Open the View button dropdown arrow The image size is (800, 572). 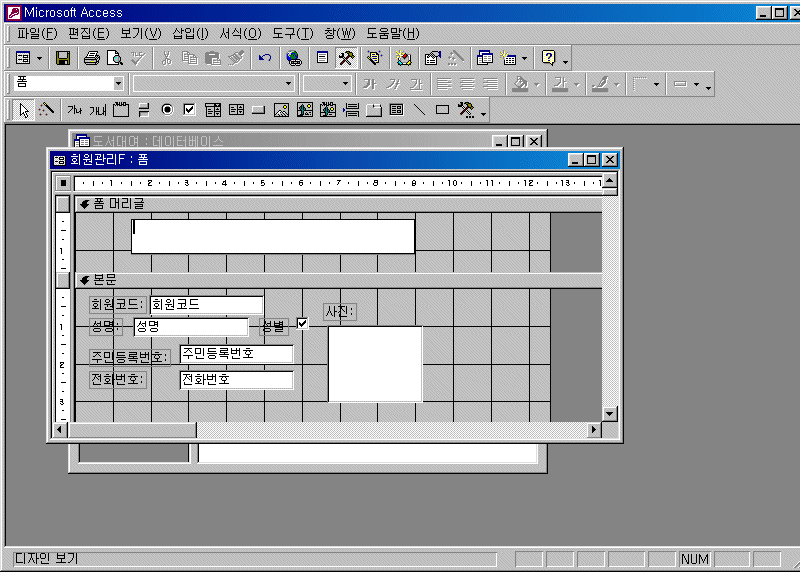(x=39, y=58)
